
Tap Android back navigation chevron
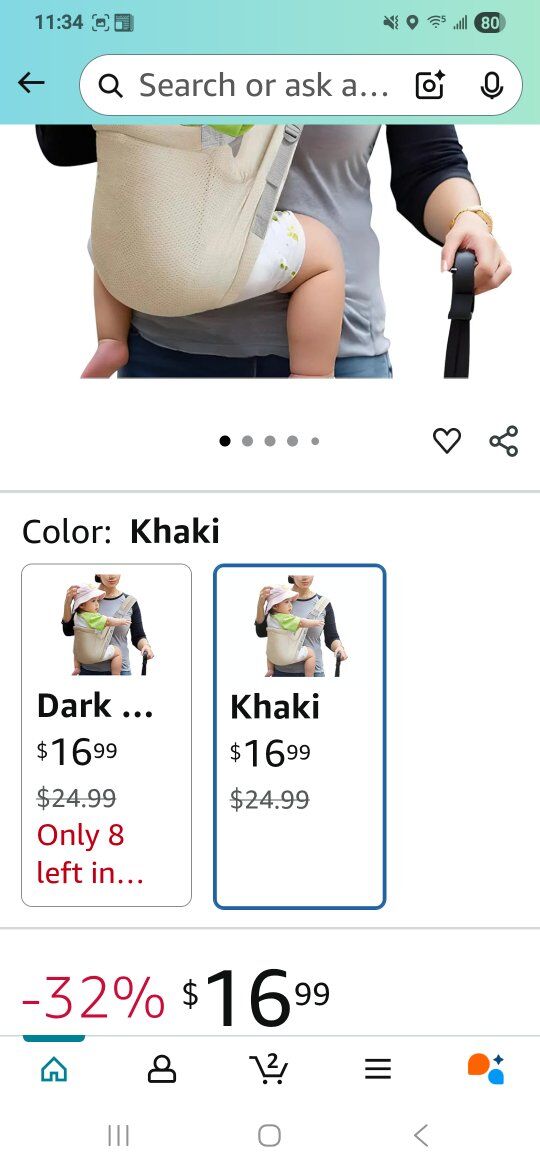point(421,1136)
